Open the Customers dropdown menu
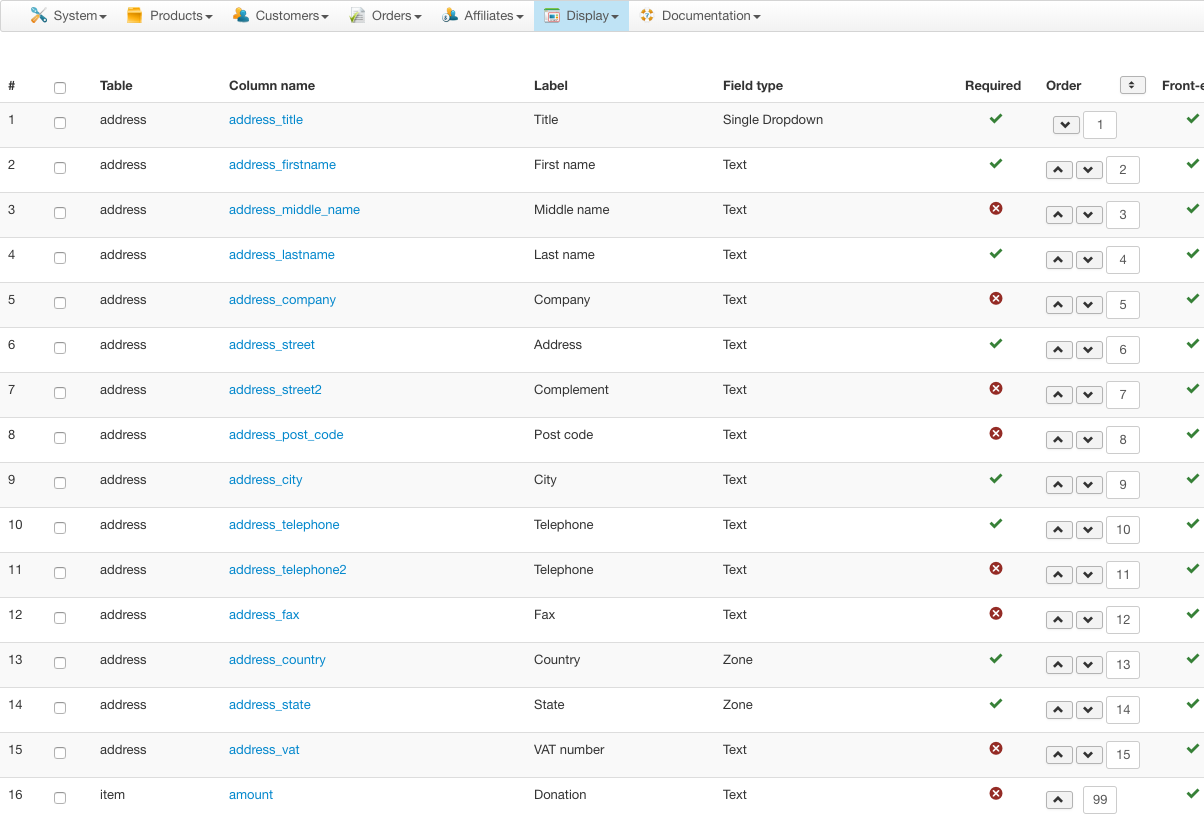This screenshot has height=838, width=1204. (x=281, y=16)
